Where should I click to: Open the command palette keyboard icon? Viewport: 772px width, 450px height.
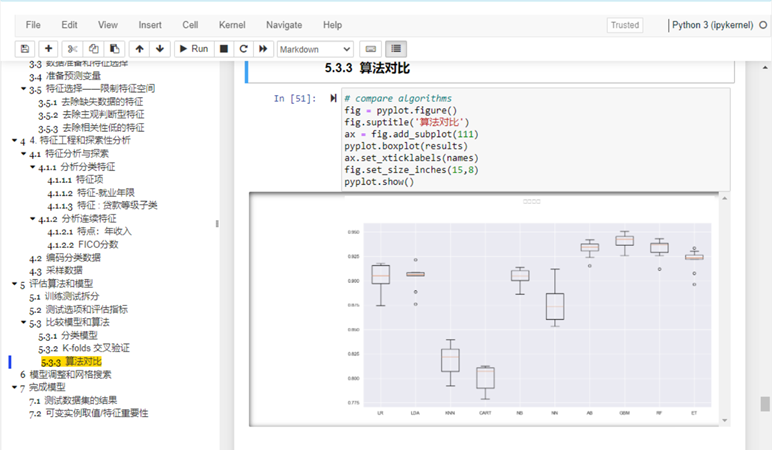(x=370, y=48)
